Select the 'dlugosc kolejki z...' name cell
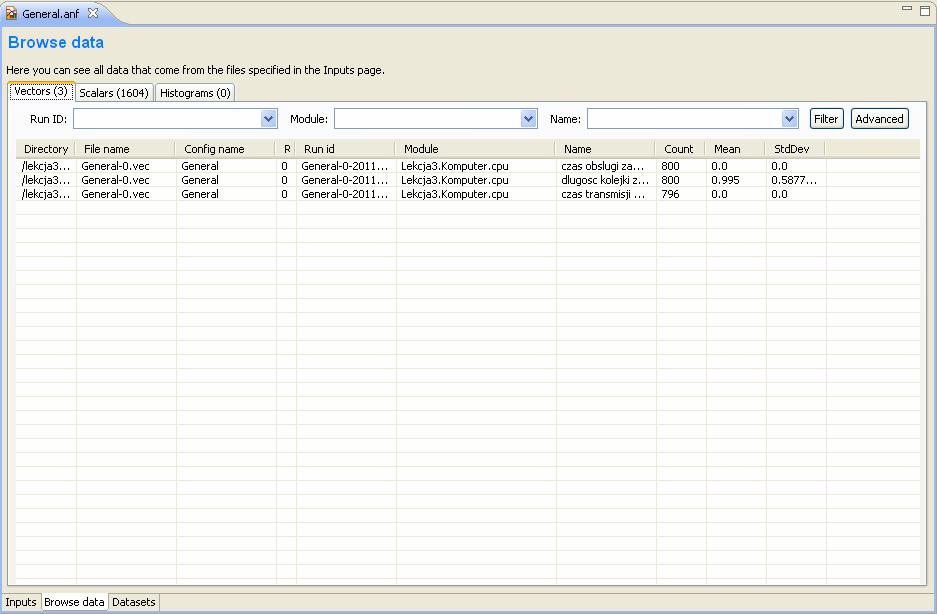The height and width of the screenshot is (614, 937). tap(605, 180)
